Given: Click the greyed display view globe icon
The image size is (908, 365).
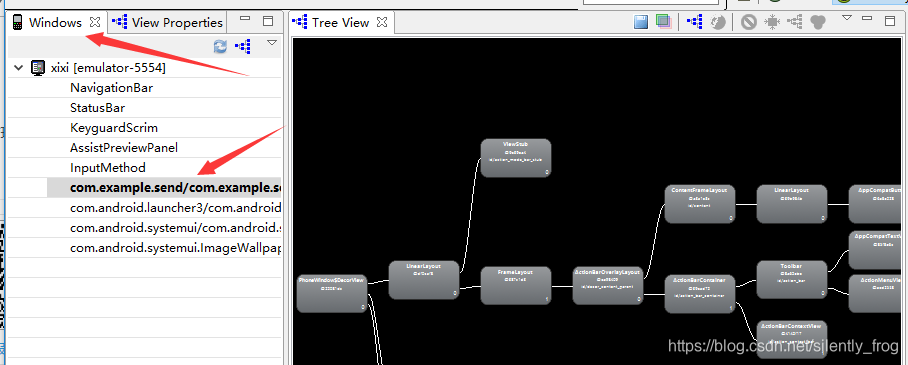Looking at the screenshot, I should pos(718,22).
